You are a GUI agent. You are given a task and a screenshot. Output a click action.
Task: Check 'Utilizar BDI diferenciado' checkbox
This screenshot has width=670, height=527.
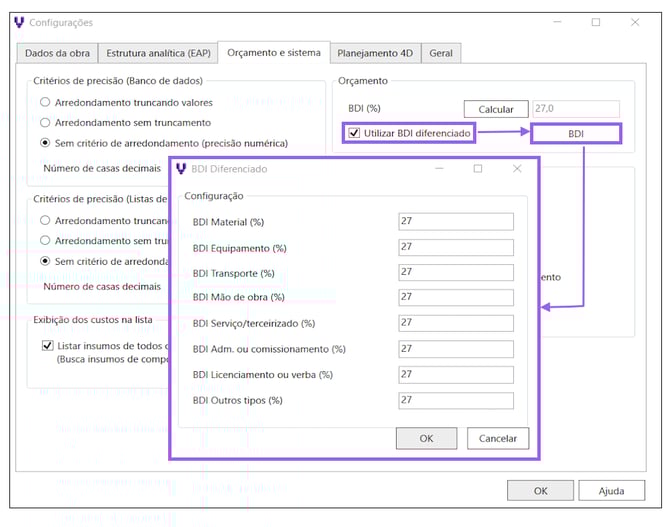(x=354, y=133)
